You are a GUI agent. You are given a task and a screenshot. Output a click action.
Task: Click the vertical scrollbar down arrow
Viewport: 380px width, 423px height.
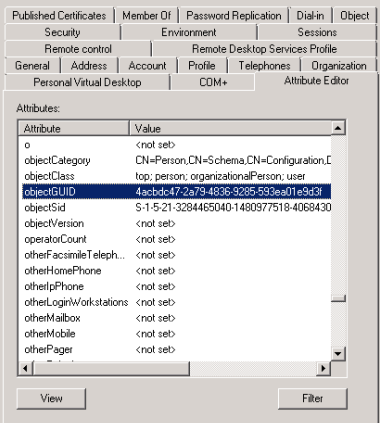click(338, 354)
